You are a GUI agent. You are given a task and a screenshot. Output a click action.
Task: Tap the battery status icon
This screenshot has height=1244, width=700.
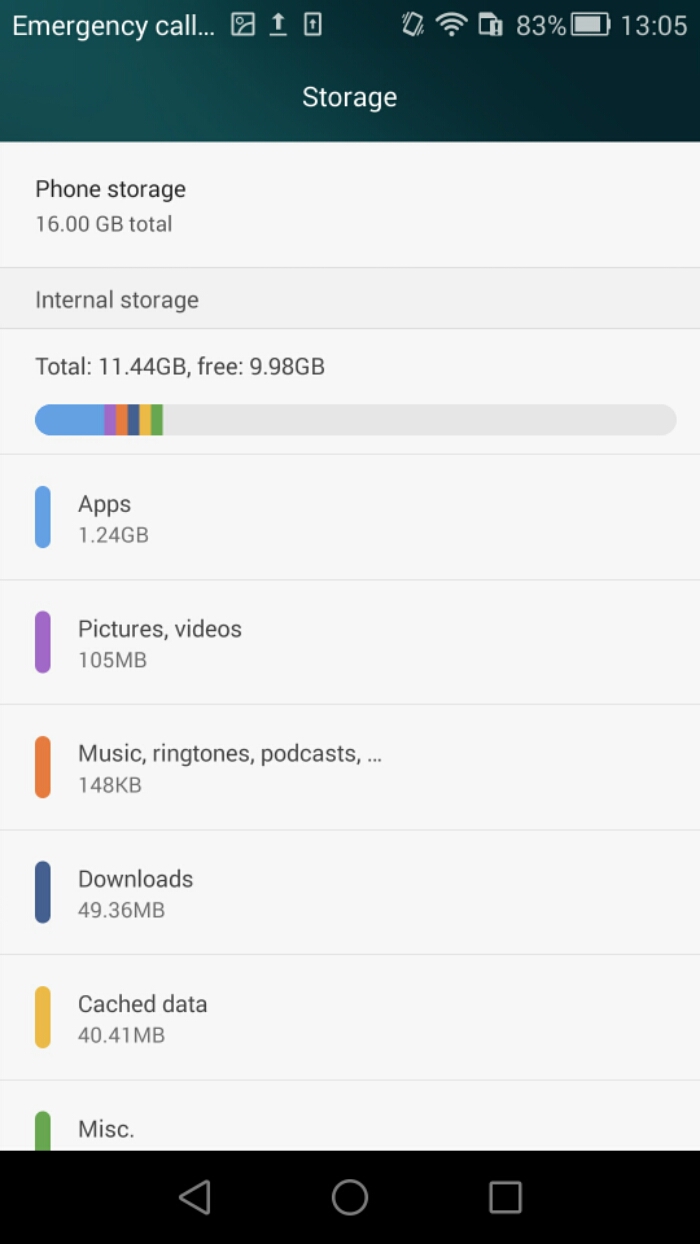590,25
